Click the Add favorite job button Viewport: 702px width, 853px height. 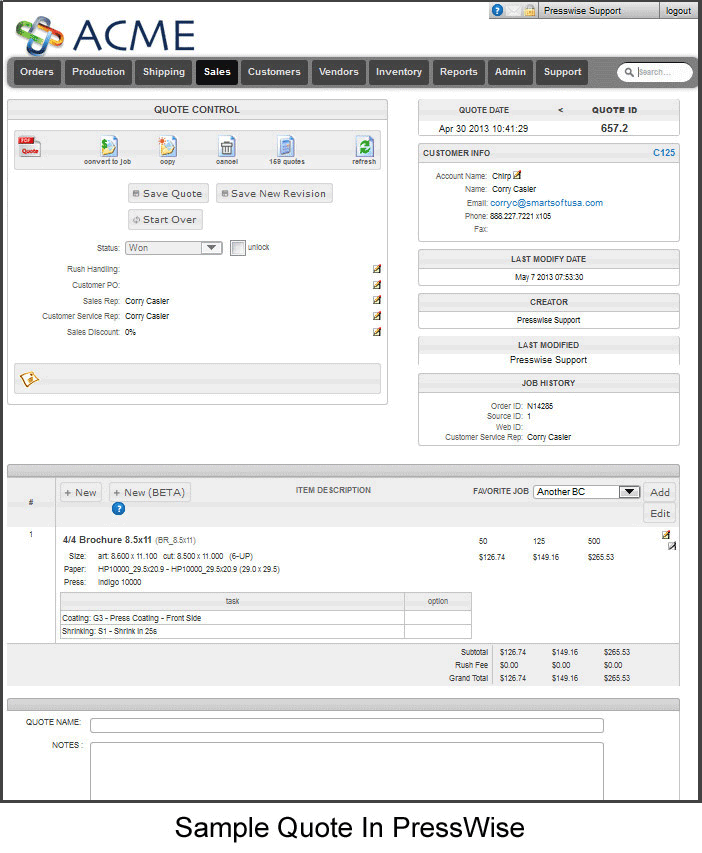coord(660,492)
